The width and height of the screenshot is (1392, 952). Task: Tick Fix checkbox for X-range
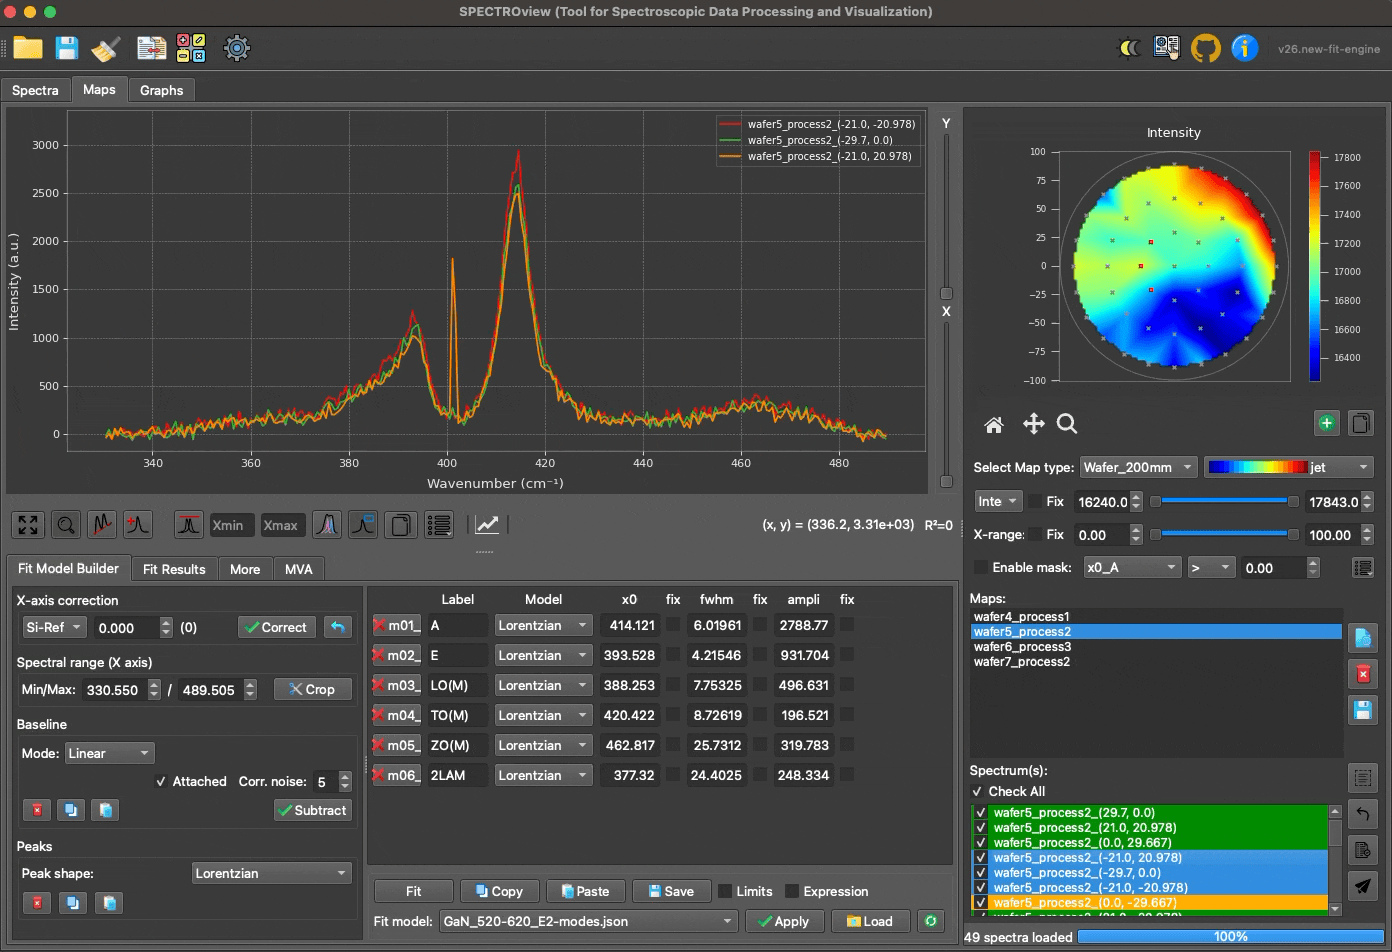point(1035,534)
